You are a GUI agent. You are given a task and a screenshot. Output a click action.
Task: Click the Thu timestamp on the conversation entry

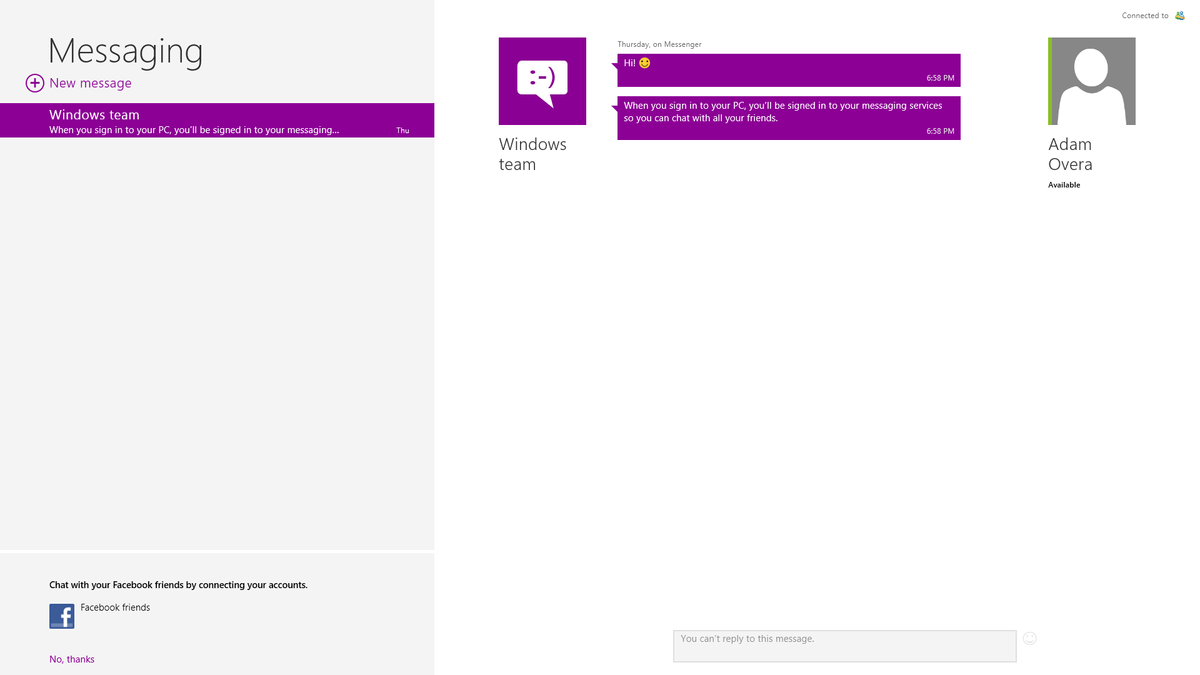coord(403,130)
